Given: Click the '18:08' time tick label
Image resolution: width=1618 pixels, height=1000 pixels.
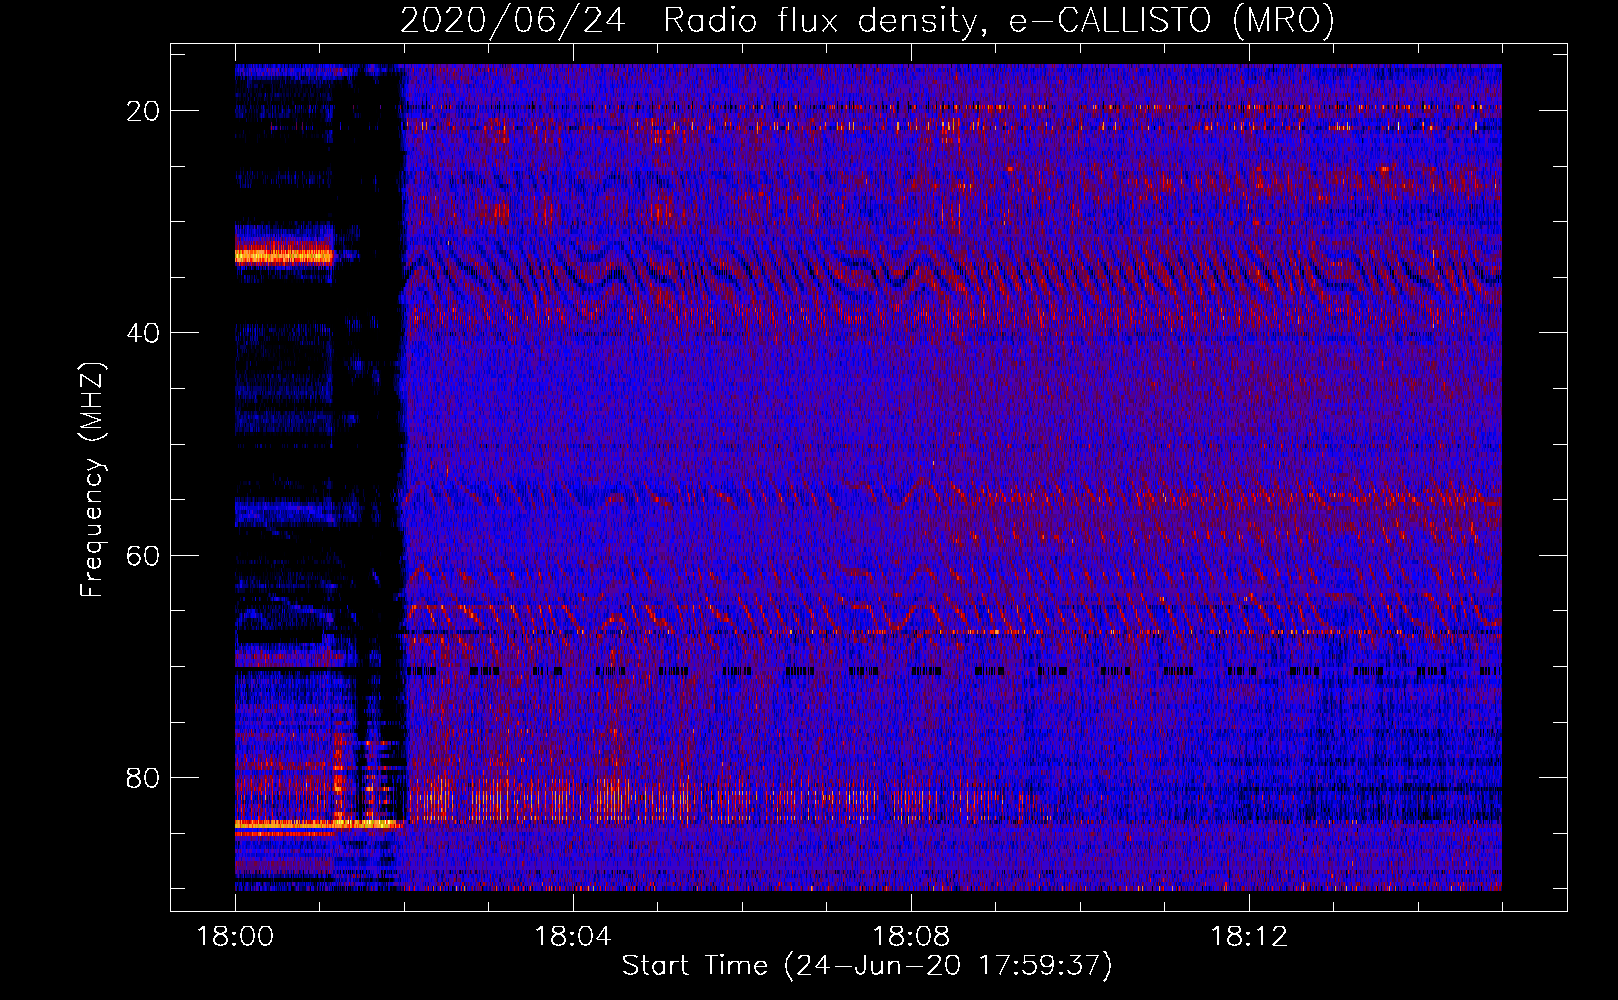Looking at the screenshot, I should click(x=910, y=937).
